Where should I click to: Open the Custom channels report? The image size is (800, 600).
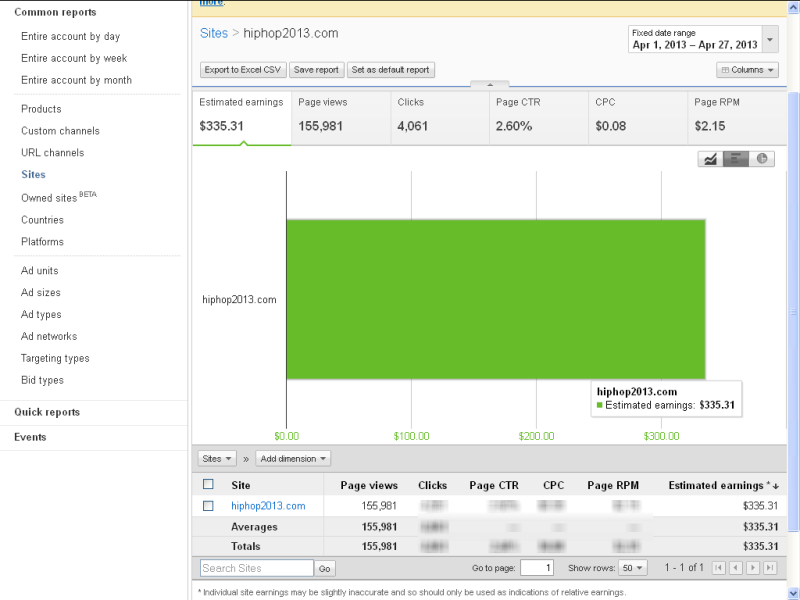pos(60,131)
